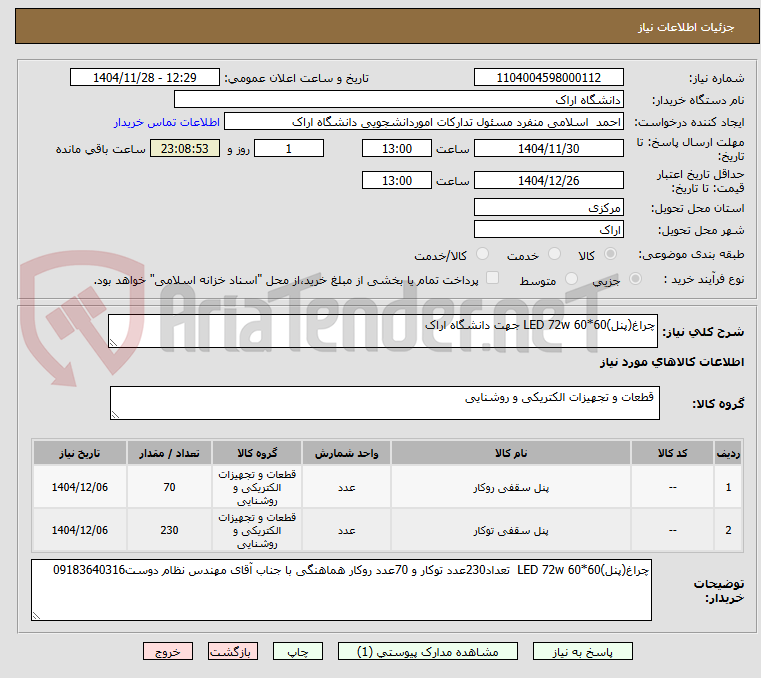761x678 pixels.
Task: Click the بازگشت back button
Action: 233,651
